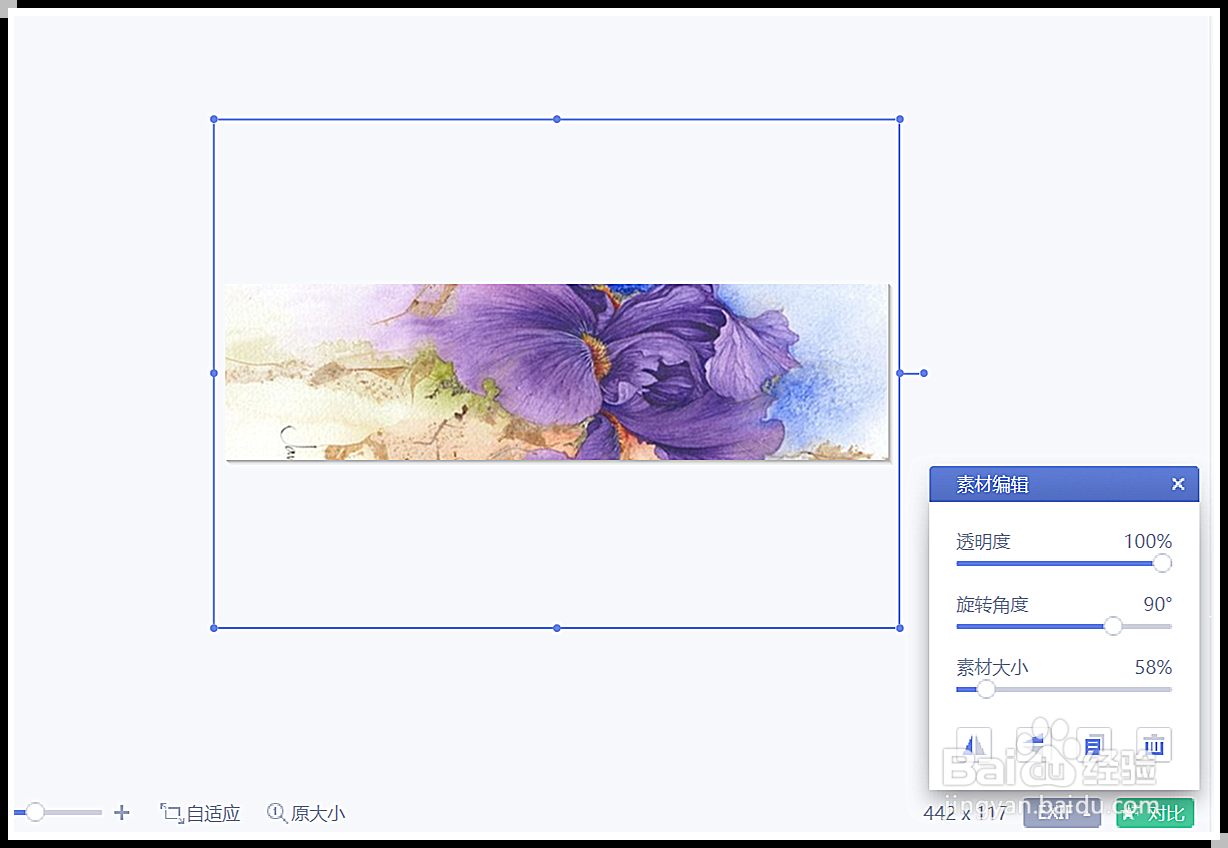Click the green 对比 compare button
Viewport: 1228px width, 848px height.
1155,813
